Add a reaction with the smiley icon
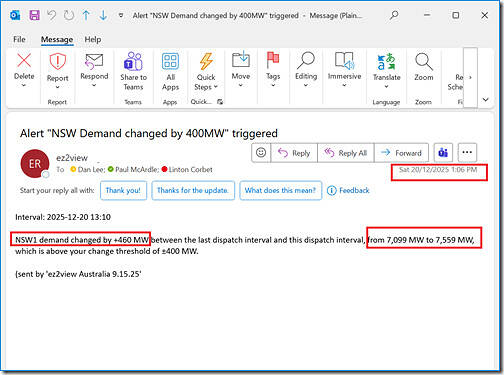Image resolution: width=504 pixels, height=375 pixels. pos(261,153)
